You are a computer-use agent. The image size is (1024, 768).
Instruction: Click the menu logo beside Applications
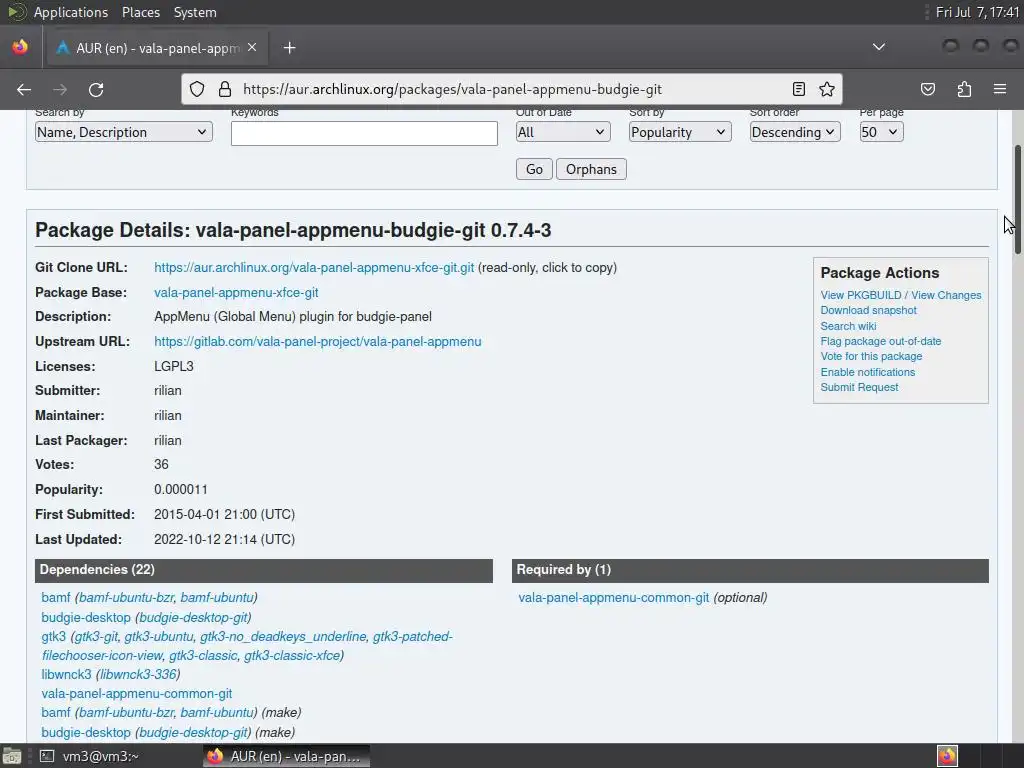(16, 12)
